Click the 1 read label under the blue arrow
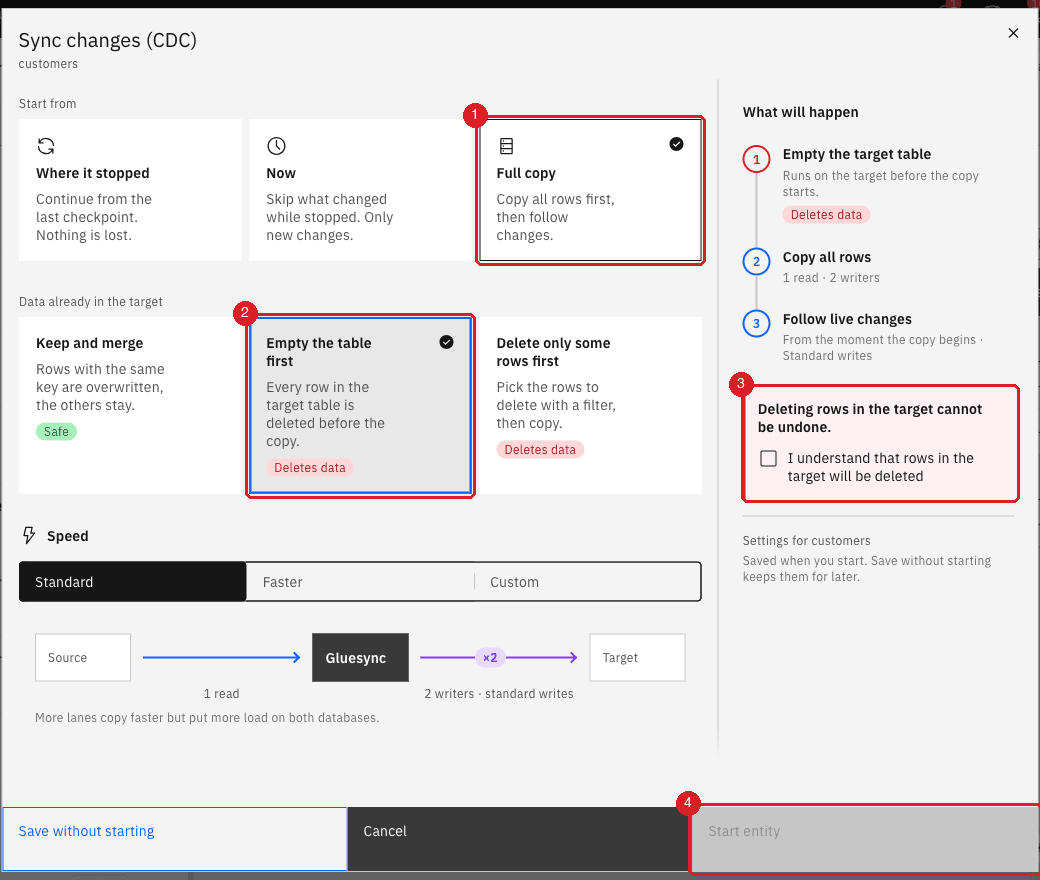The image size is (1040, 880). [222, 694]
